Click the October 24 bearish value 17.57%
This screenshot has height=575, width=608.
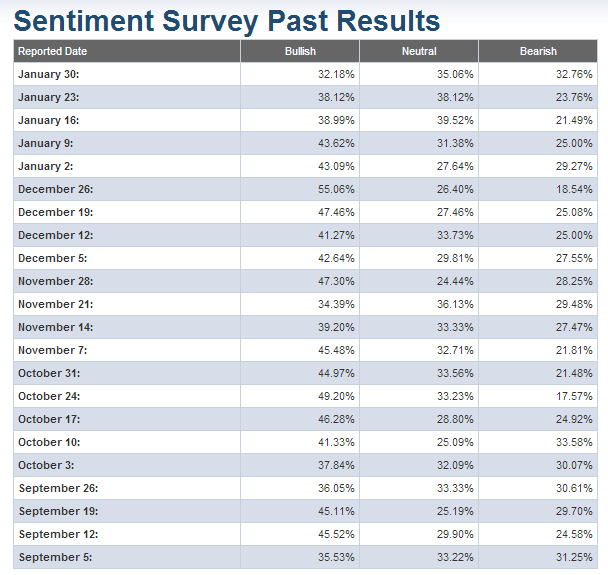[573, 396]
